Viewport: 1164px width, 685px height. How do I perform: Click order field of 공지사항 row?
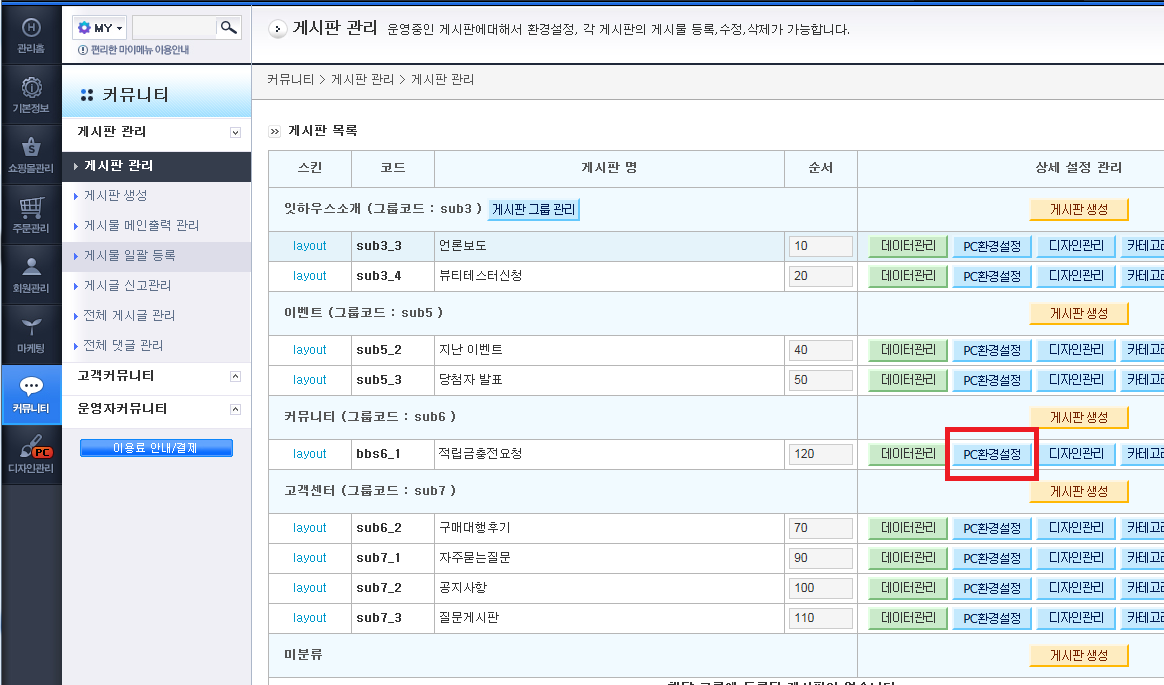pyautogui.click(x=820, y=588)
